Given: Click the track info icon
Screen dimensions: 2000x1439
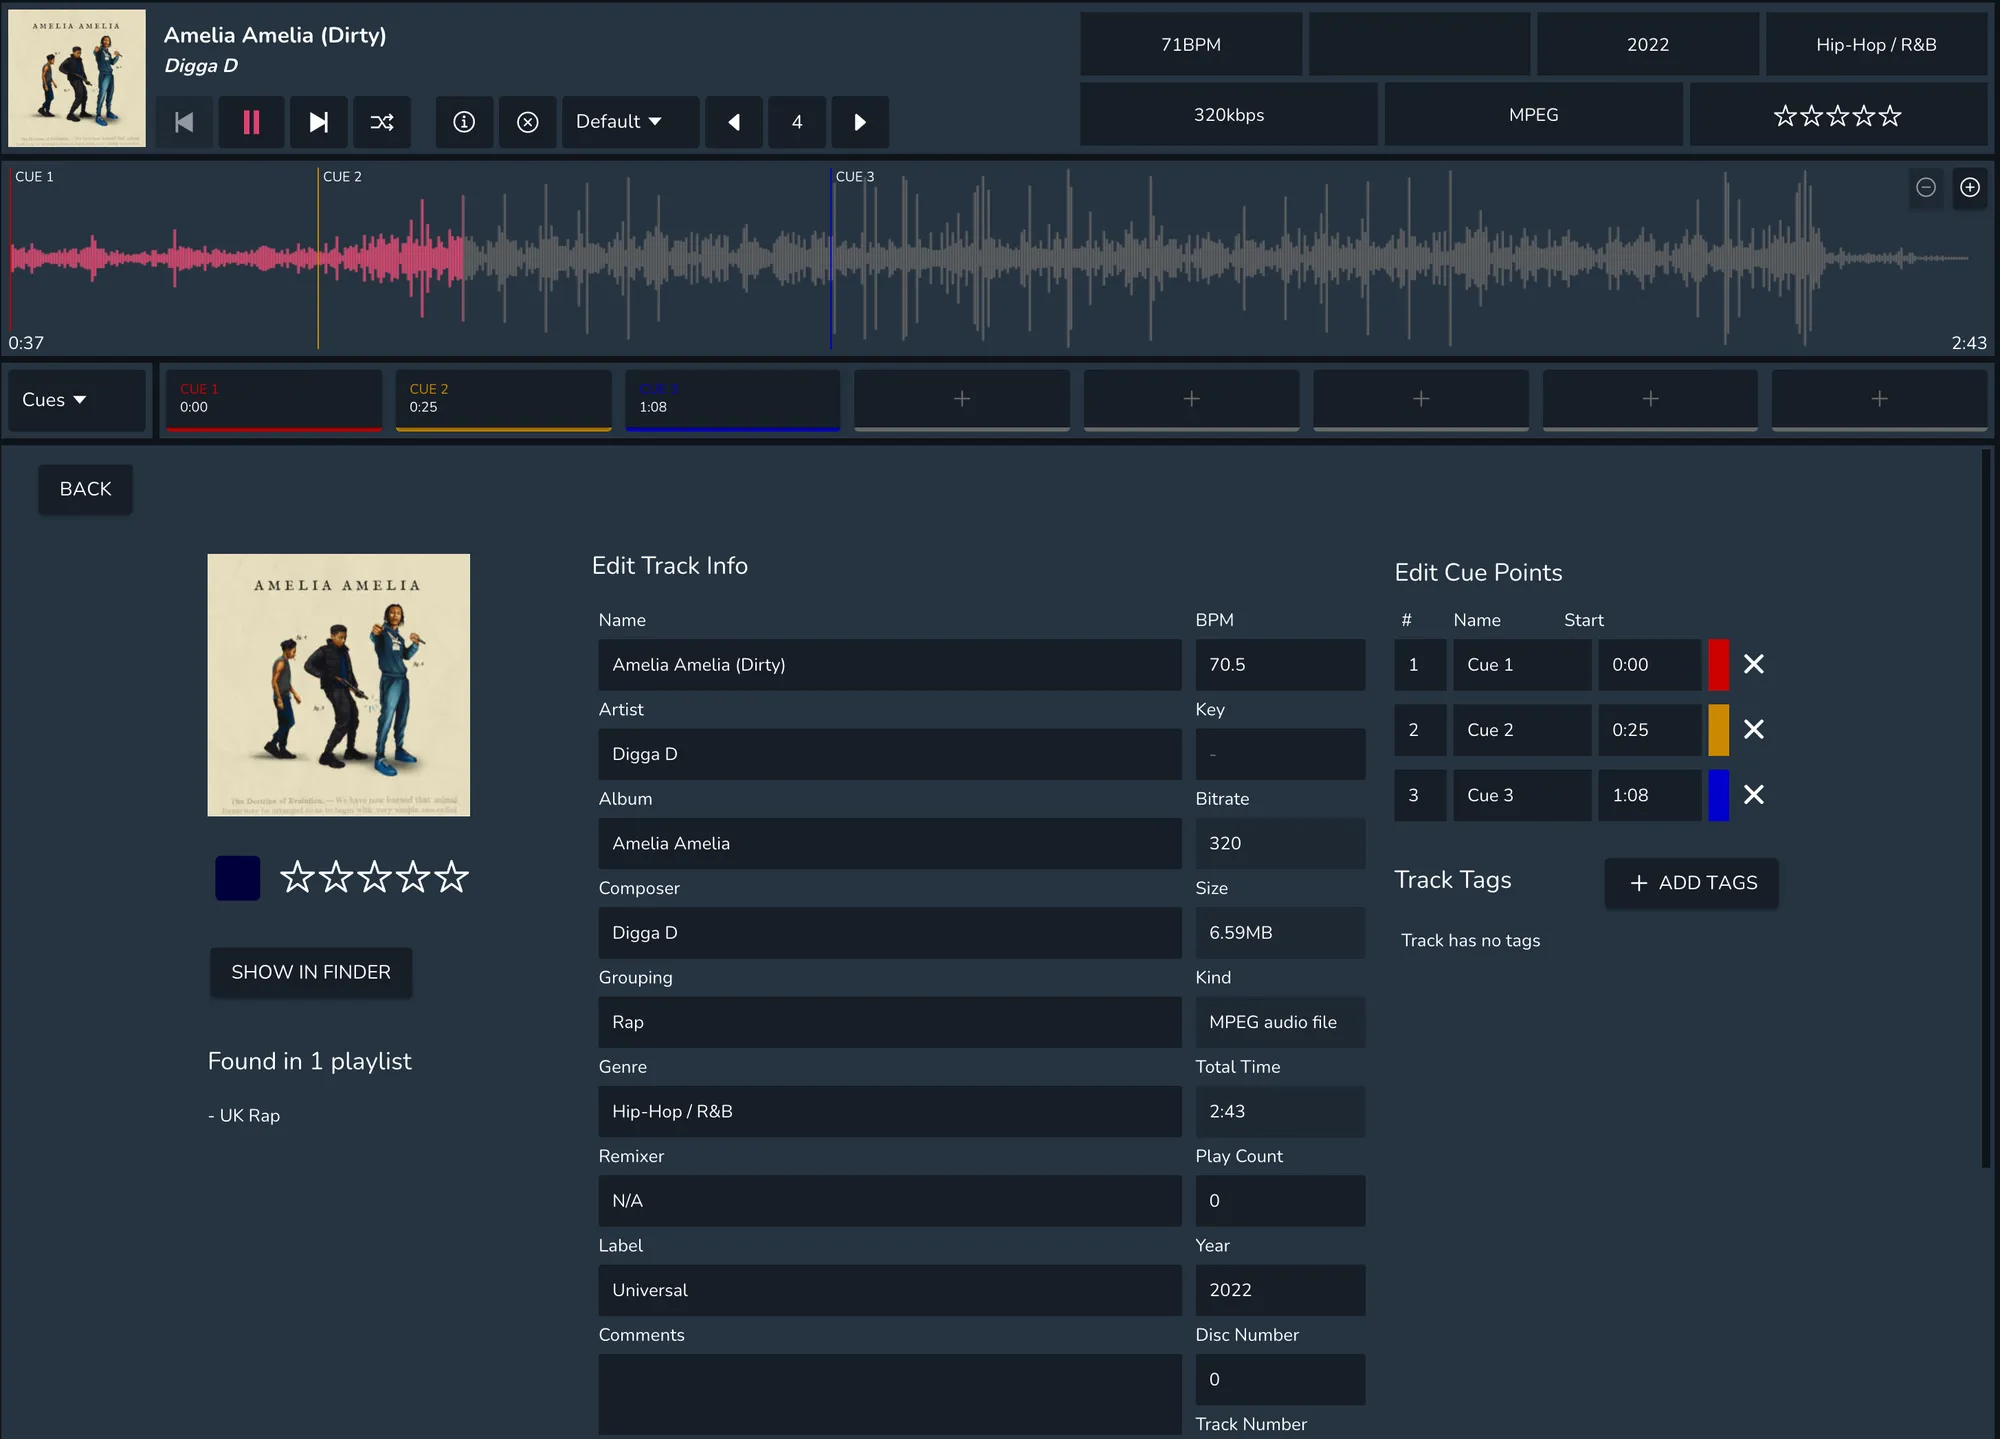Looking at the screenshot, I should click(x=464, y=122).
